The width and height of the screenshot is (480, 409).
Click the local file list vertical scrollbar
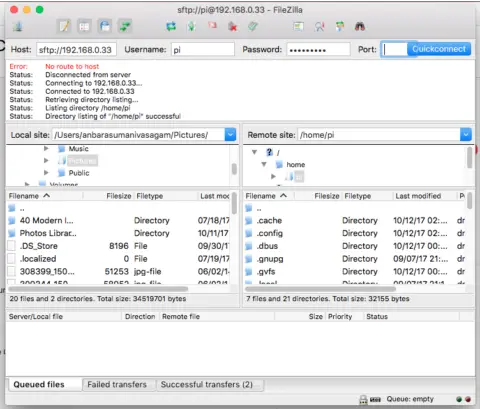click(x=234, y=203)
